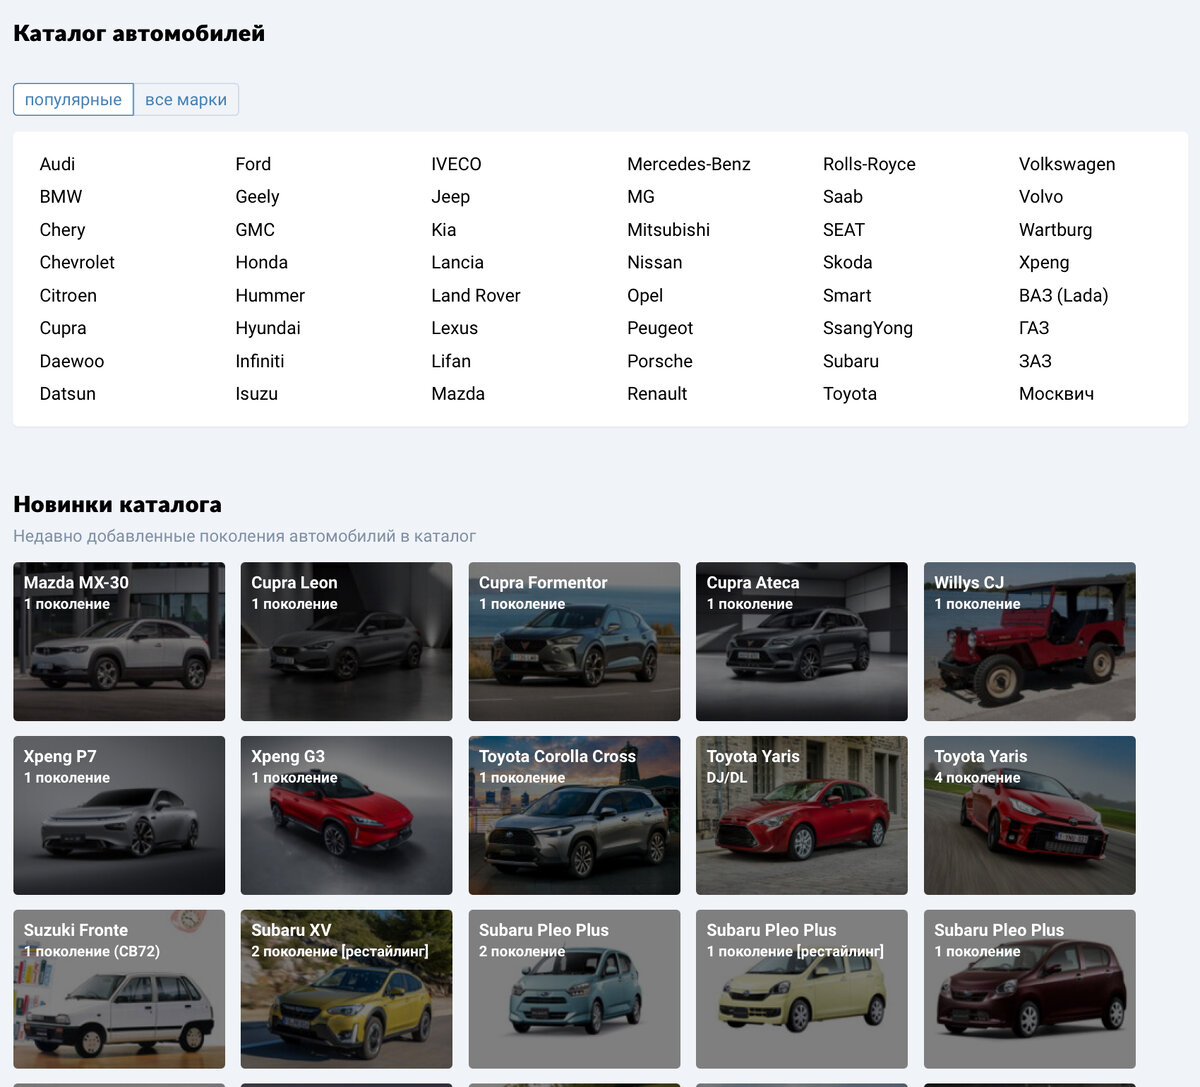Open the Renault brand link

pos(657,394)
